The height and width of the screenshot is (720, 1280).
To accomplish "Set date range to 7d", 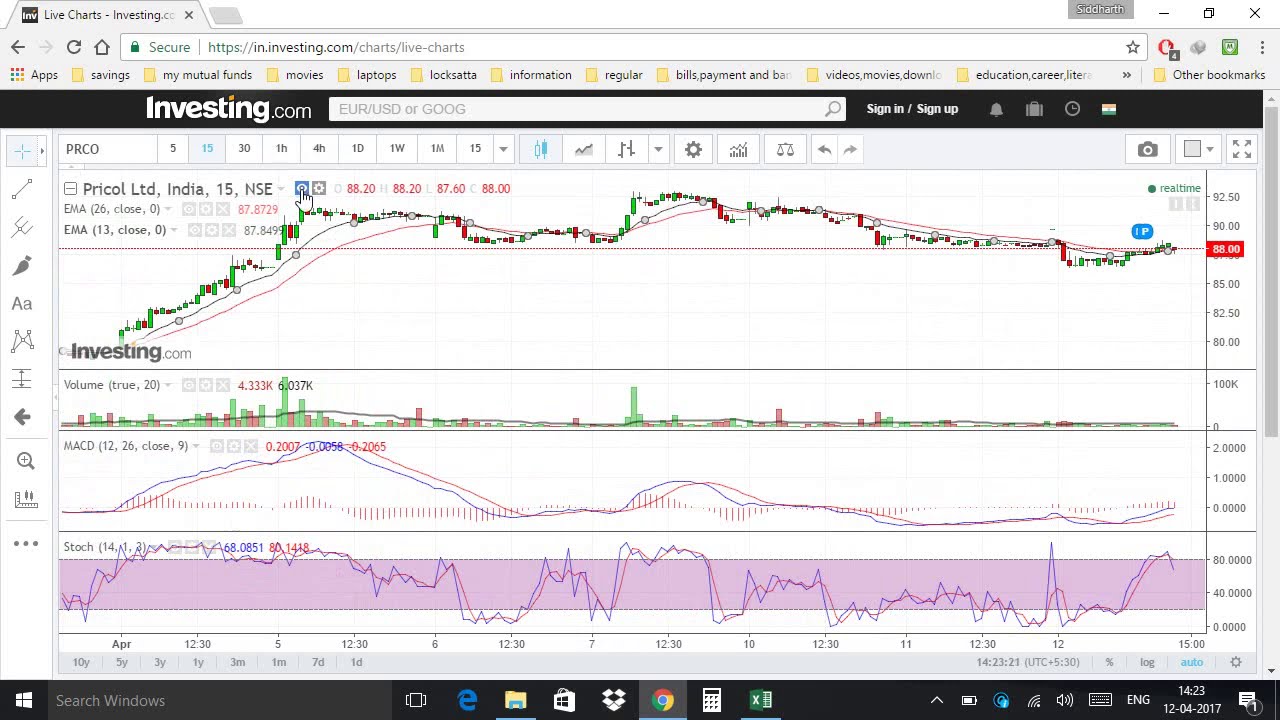I will click(318, 662).
